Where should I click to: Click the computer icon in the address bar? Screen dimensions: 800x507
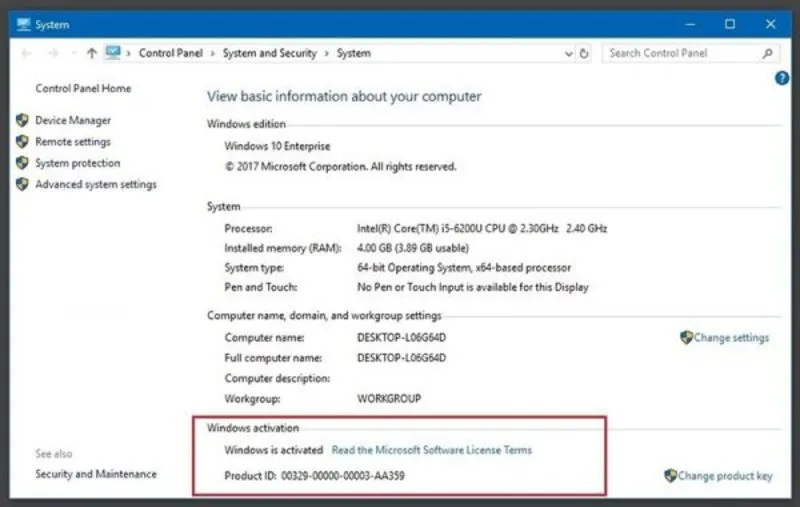coord(113,53)
